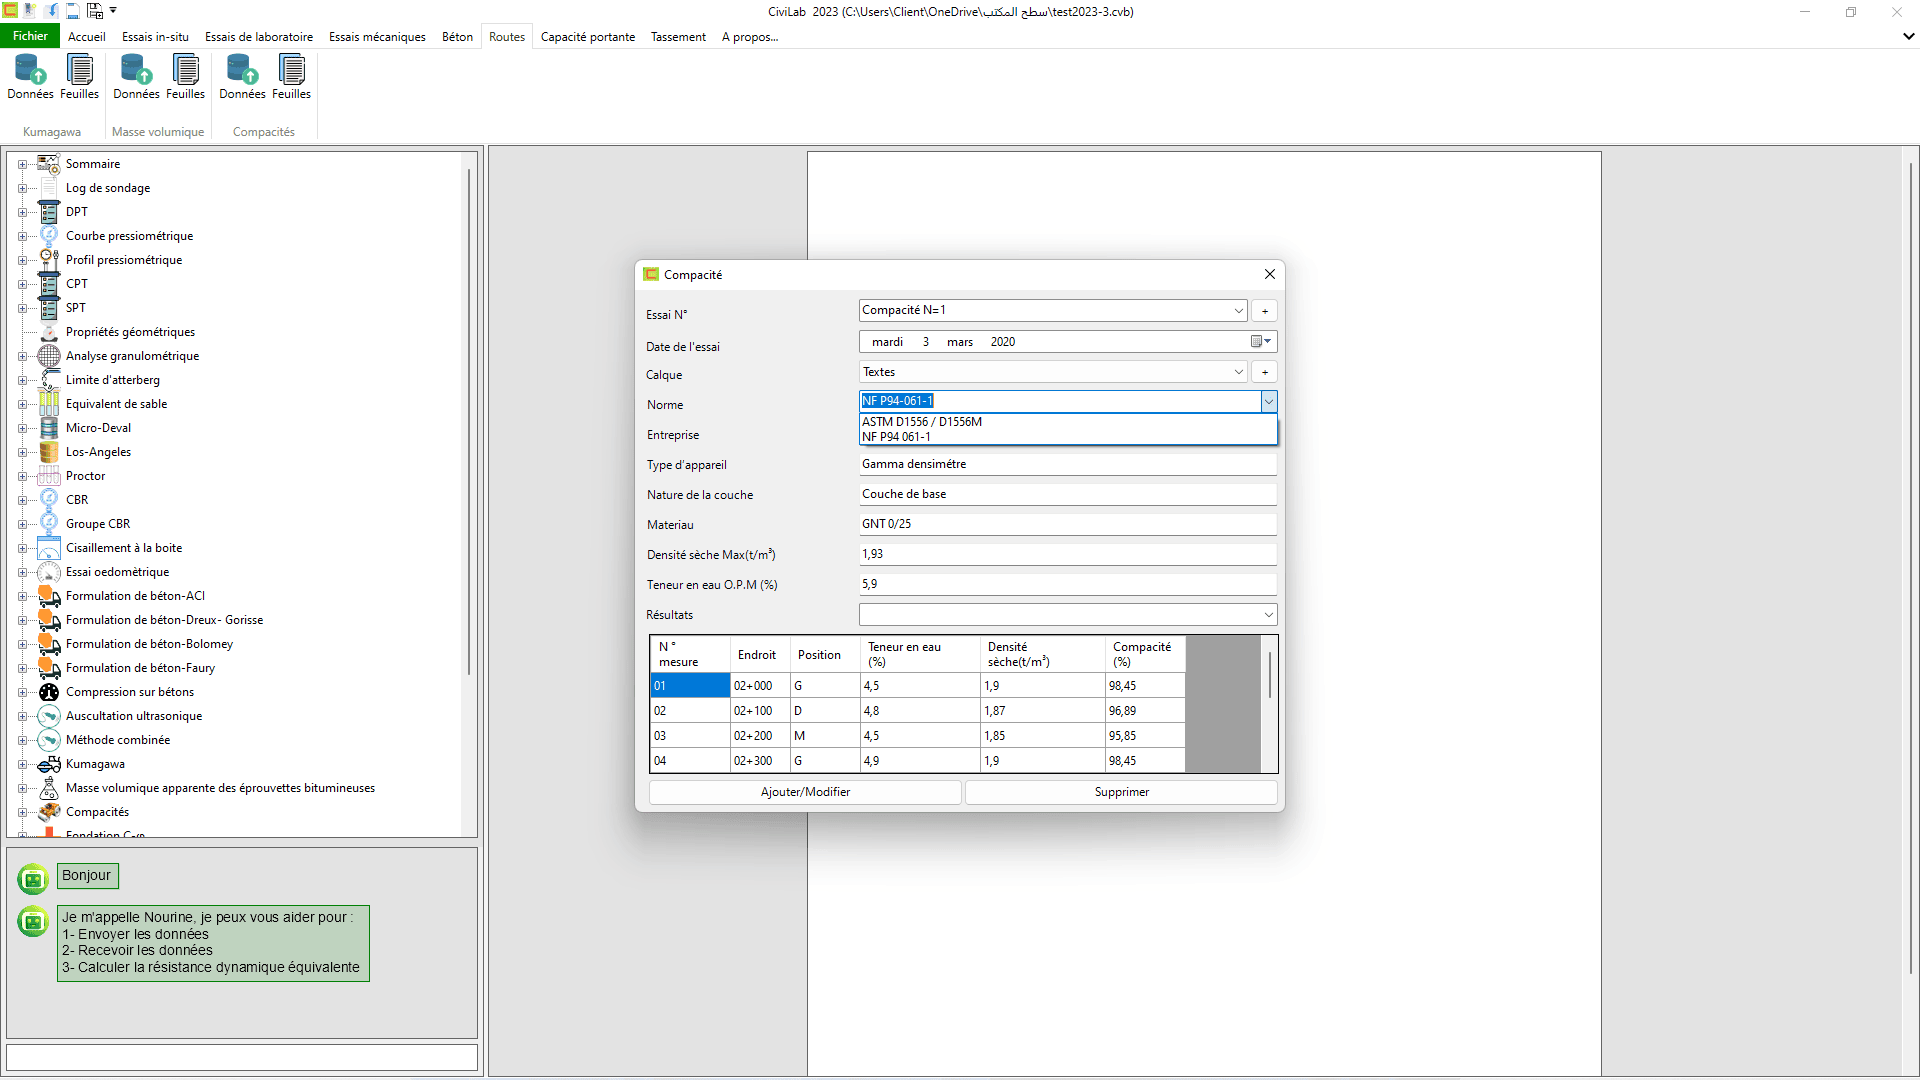Click the Sommaire tree icon
The image size is (1920, 1080).
point(49,164)
